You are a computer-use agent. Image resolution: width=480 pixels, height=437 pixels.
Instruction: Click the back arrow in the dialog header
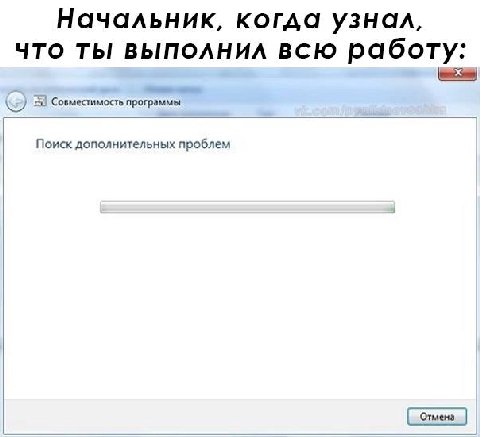click(x=15, y=101)
